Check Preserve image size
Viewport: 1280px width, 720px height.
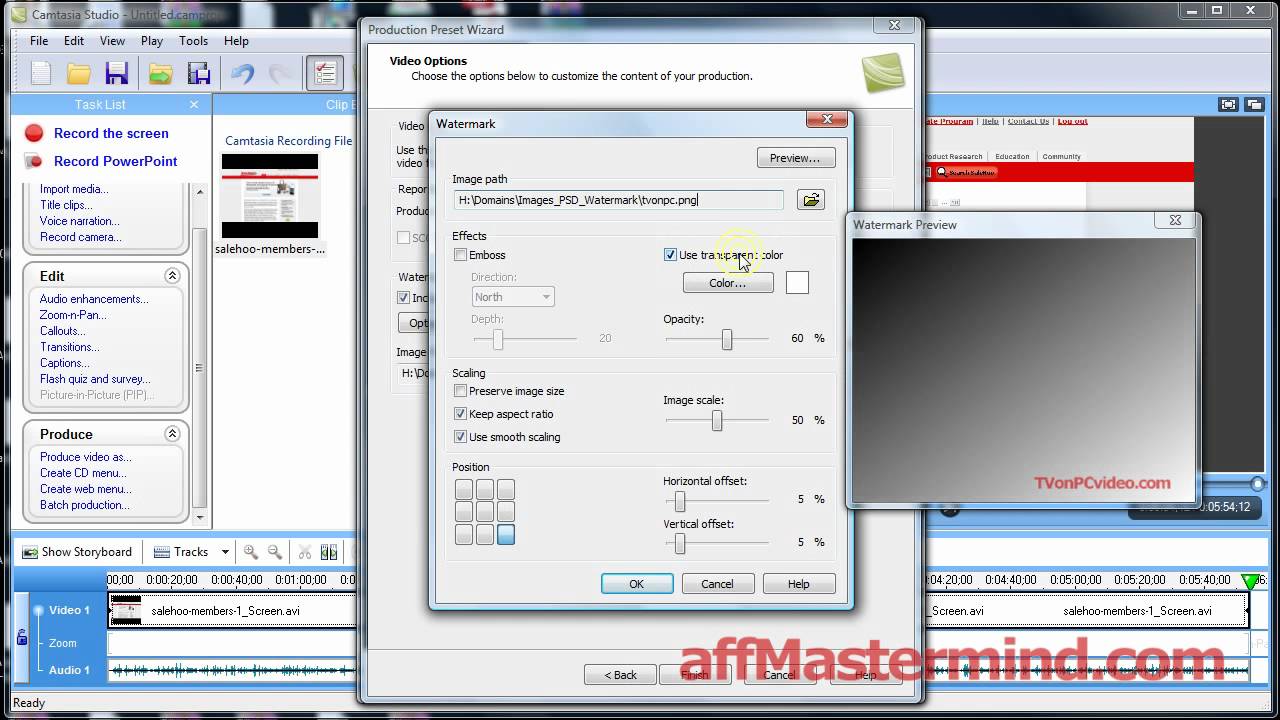pyautogui.click(x=461, y=391)
